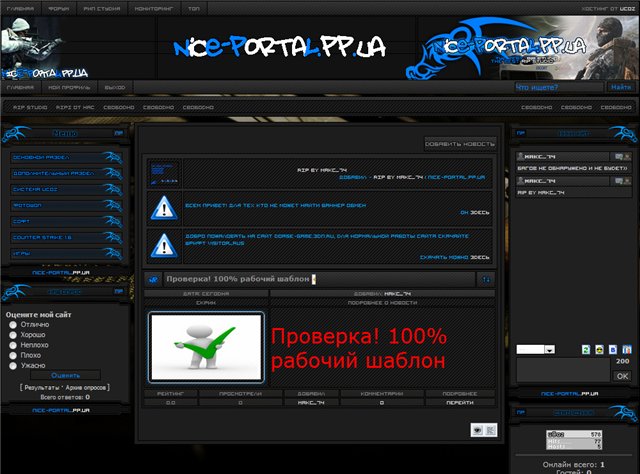Open the small thumbnail beside 'RIP by Makc_74' news
The width and height of the screenshot is (640, 474).
tap(164, 174)
